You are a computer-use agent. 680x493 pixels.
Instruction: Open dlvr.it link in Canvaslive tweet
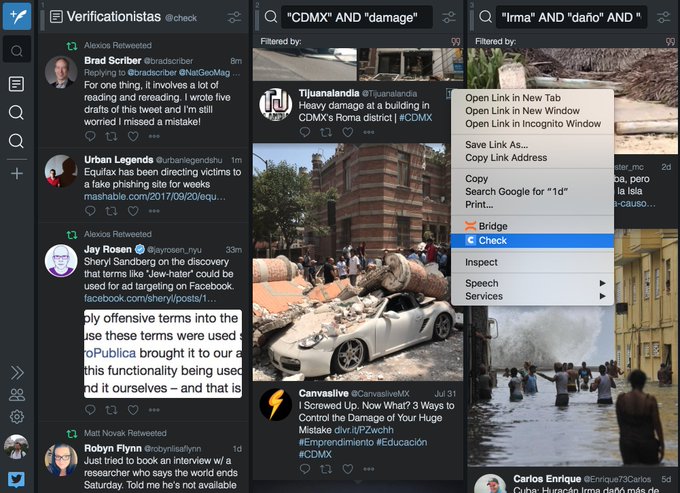pos(364,430)
